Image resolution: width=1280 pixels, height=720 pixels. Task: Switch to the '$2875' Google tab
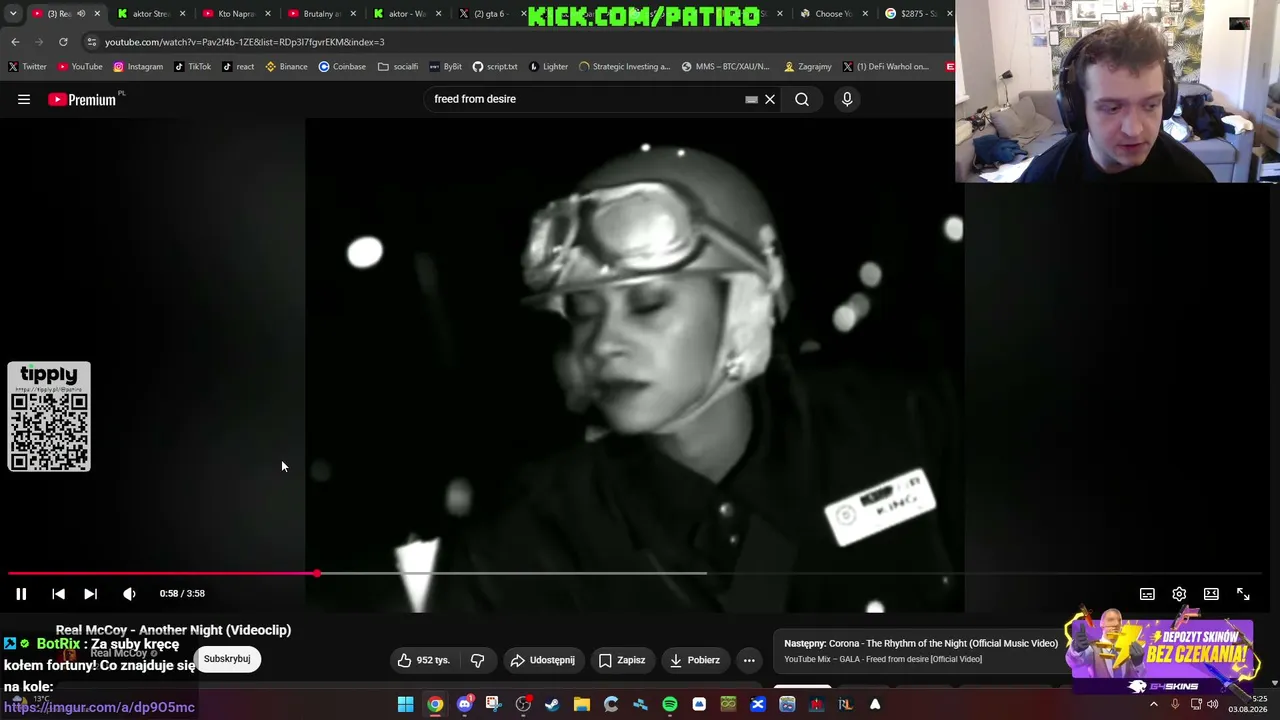point(917,13)
